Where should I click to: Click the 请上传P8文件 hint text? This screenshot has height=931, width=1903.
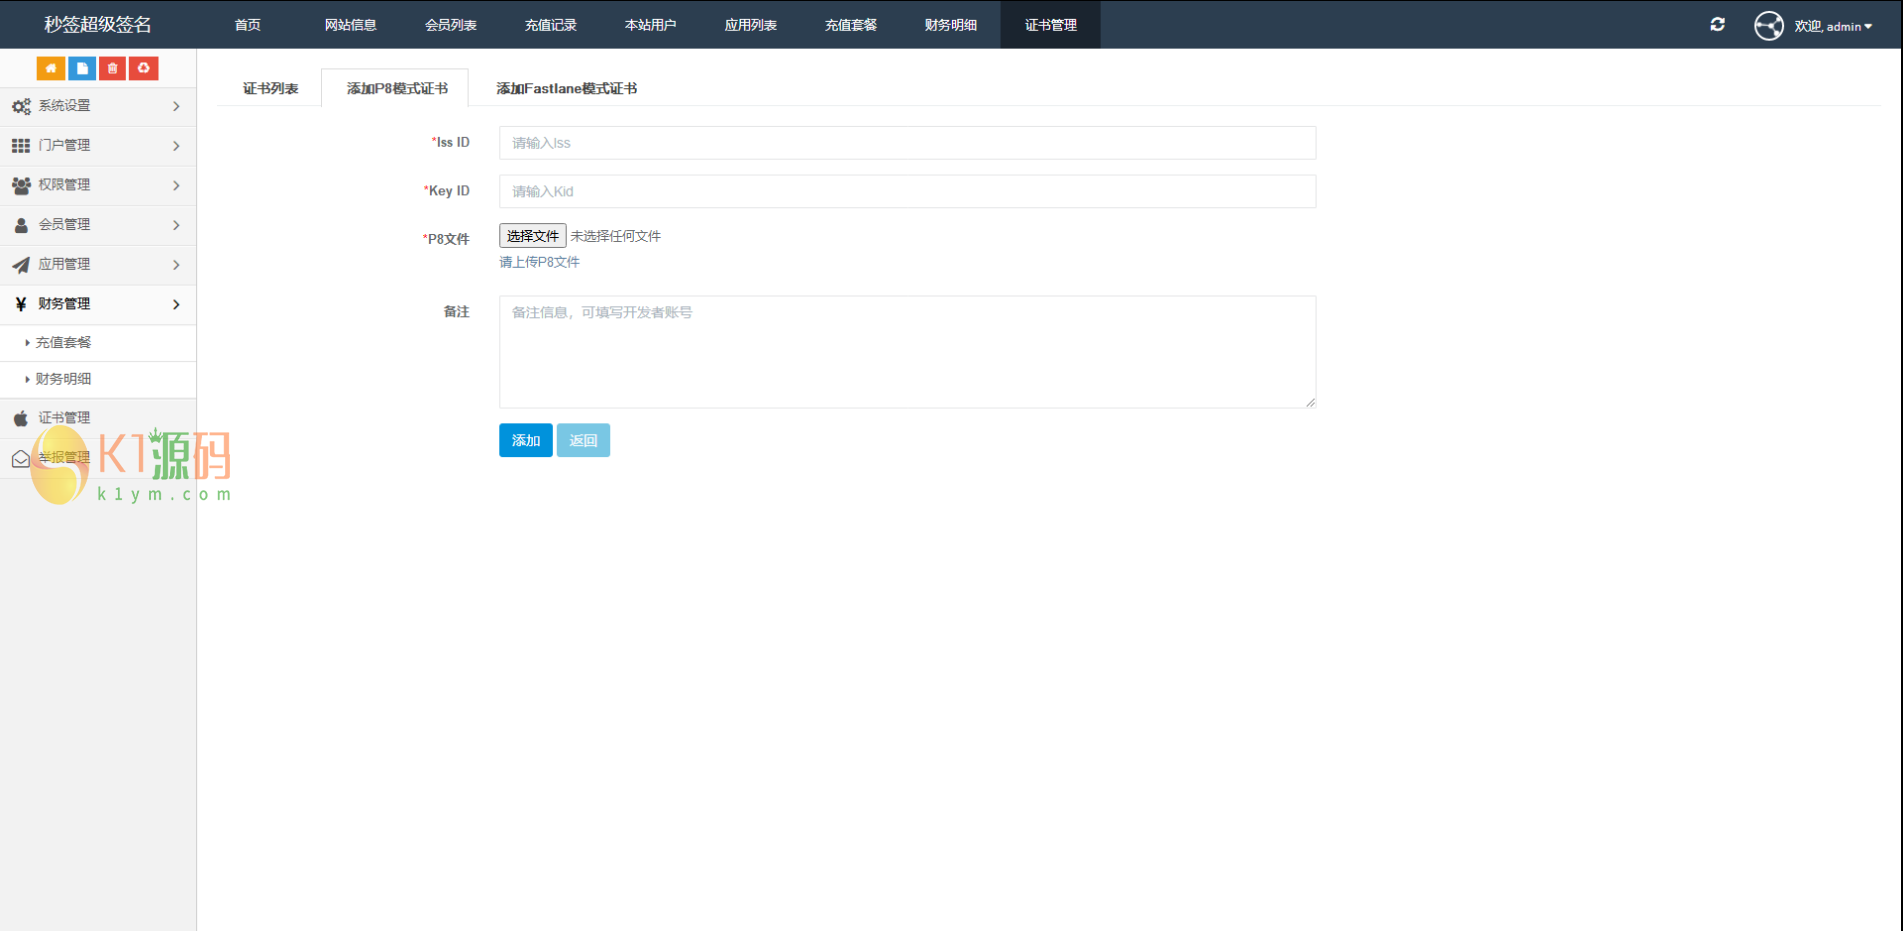tap(539, 262)
